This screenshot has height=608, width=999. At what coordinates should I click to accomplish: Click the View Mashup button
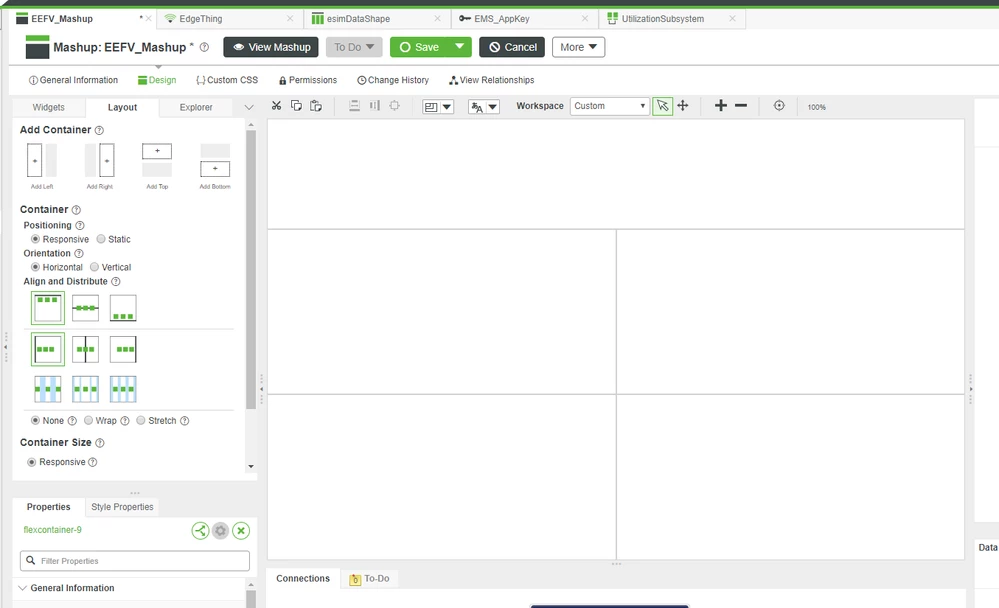[271, 47]
